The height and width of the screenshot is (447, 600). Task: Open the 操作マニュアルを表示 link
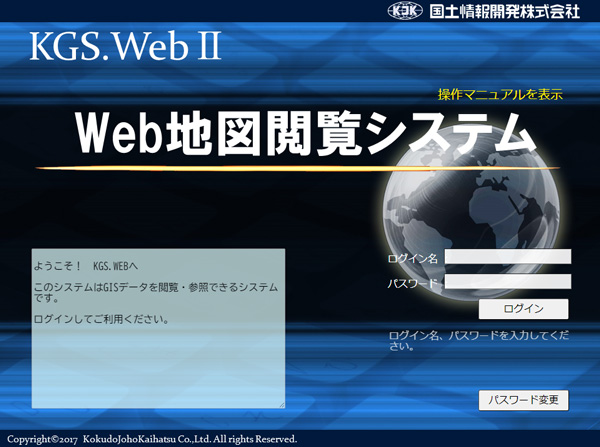point(500,94)
